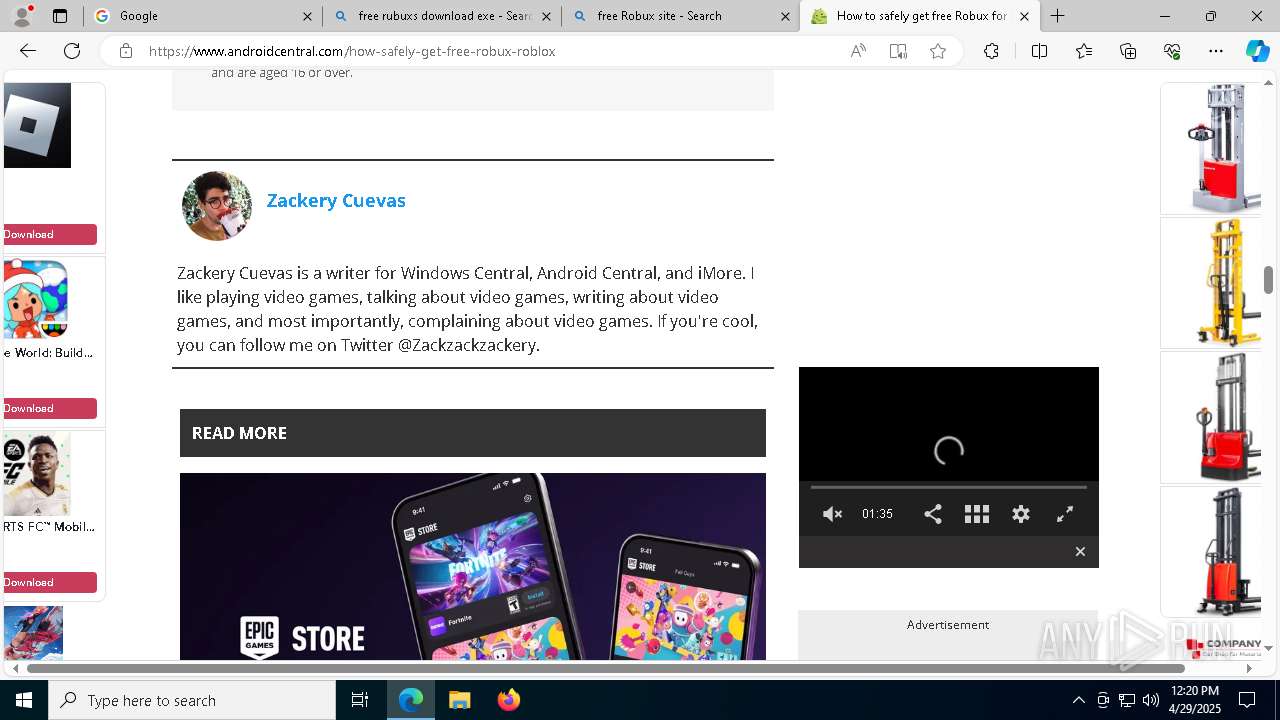This screenshot has width=1280, height=720.
Task: Open Immersive Reader from the address bar
Action: pos(898,51)
